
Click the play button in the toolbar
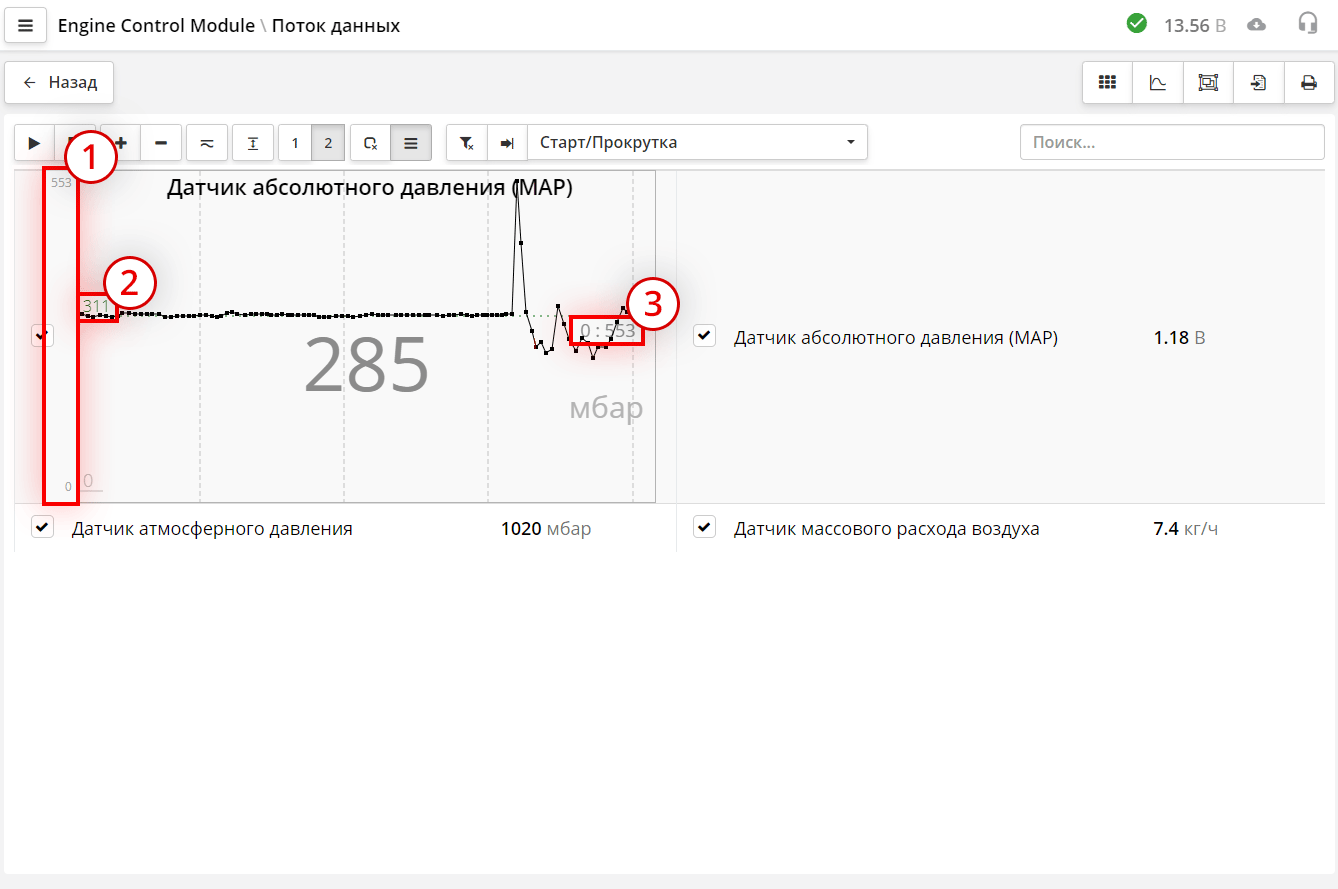34,143
